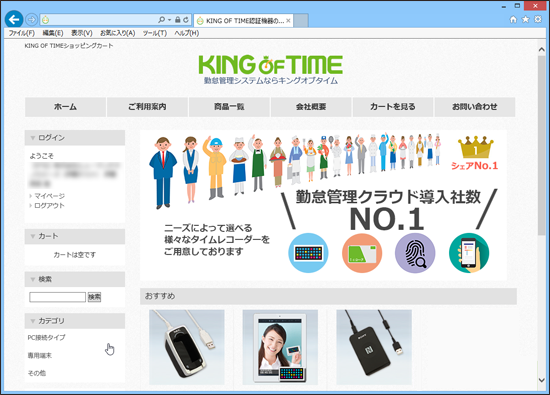Click the colorful keypad recorder circle icon

pyautogui.click(x=308, y=253)
